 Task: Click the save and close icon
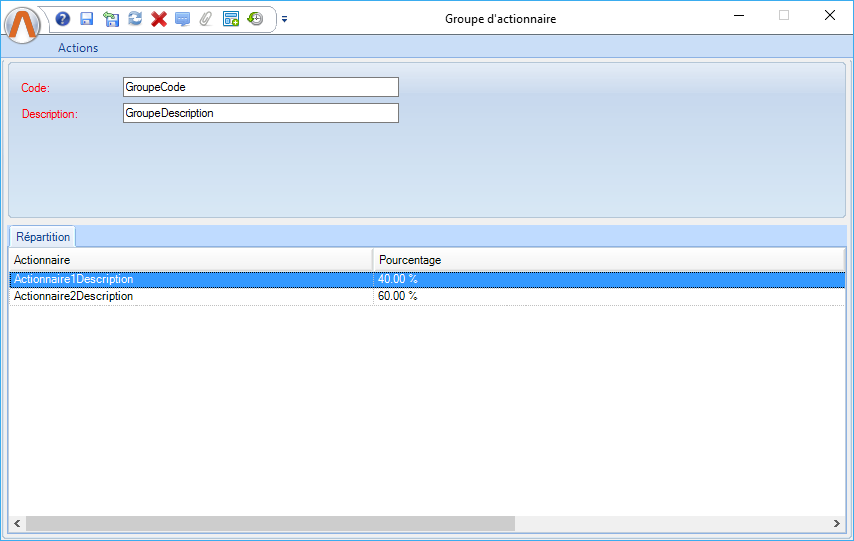[x=111, y=19]
